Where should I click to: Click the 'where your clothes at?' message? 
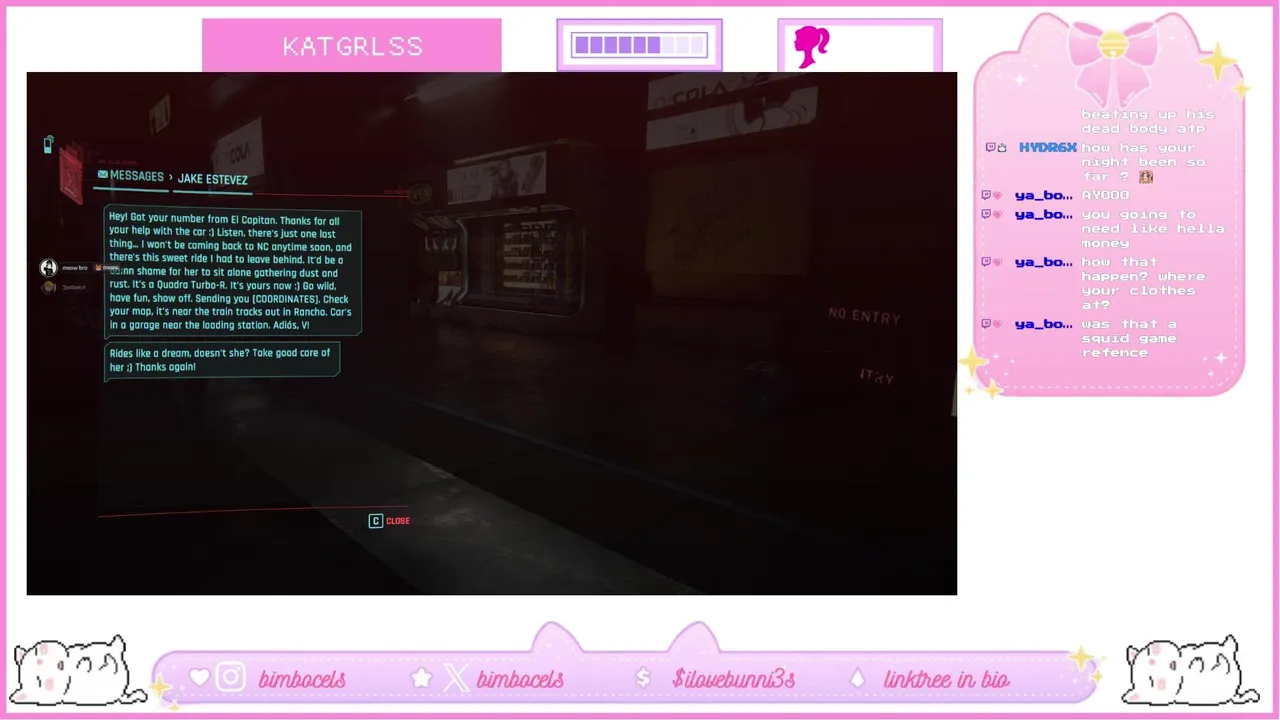click(x=1143, y=283)
